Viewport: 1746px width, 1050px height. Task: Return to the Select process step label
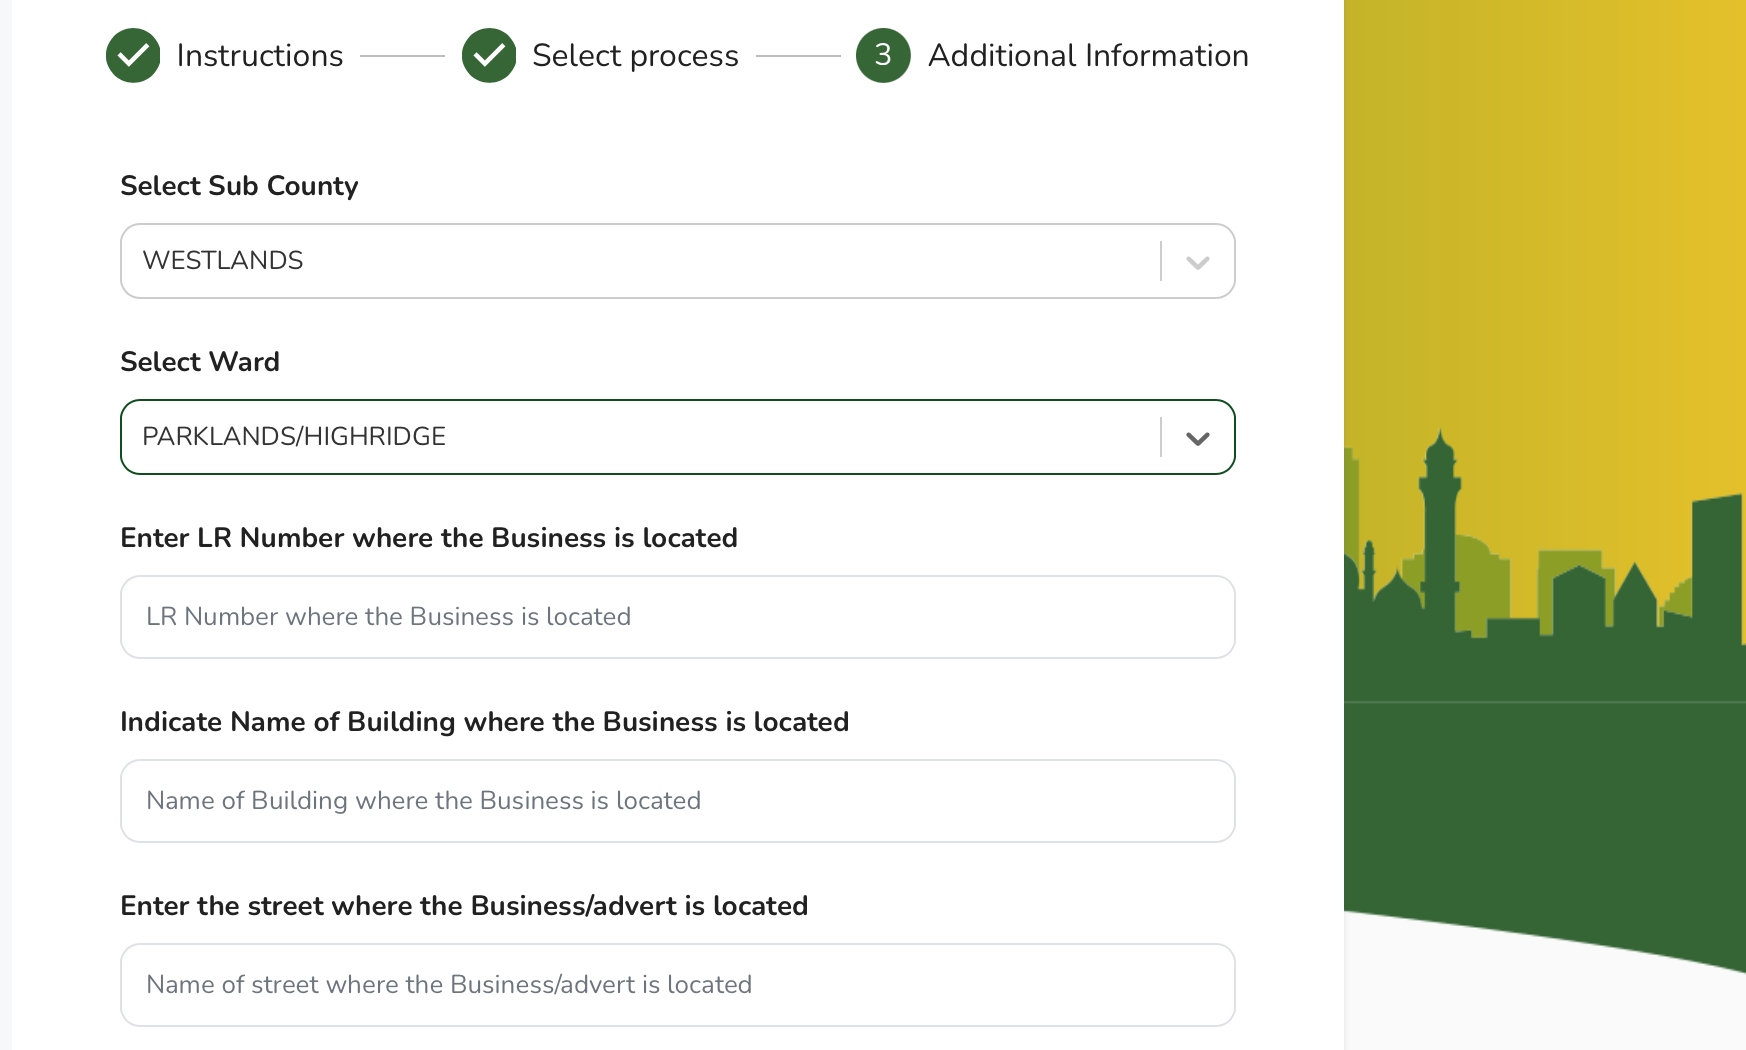pyautogui.click(x=635, y=55)
